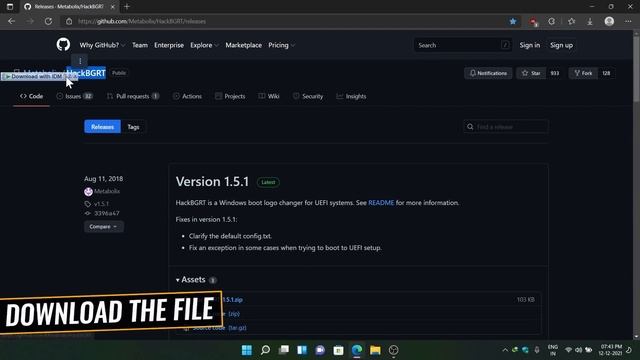Go back to the previous page
This screenshot has height=360, width=640.
pyautogui.click(x=11, y=21)
